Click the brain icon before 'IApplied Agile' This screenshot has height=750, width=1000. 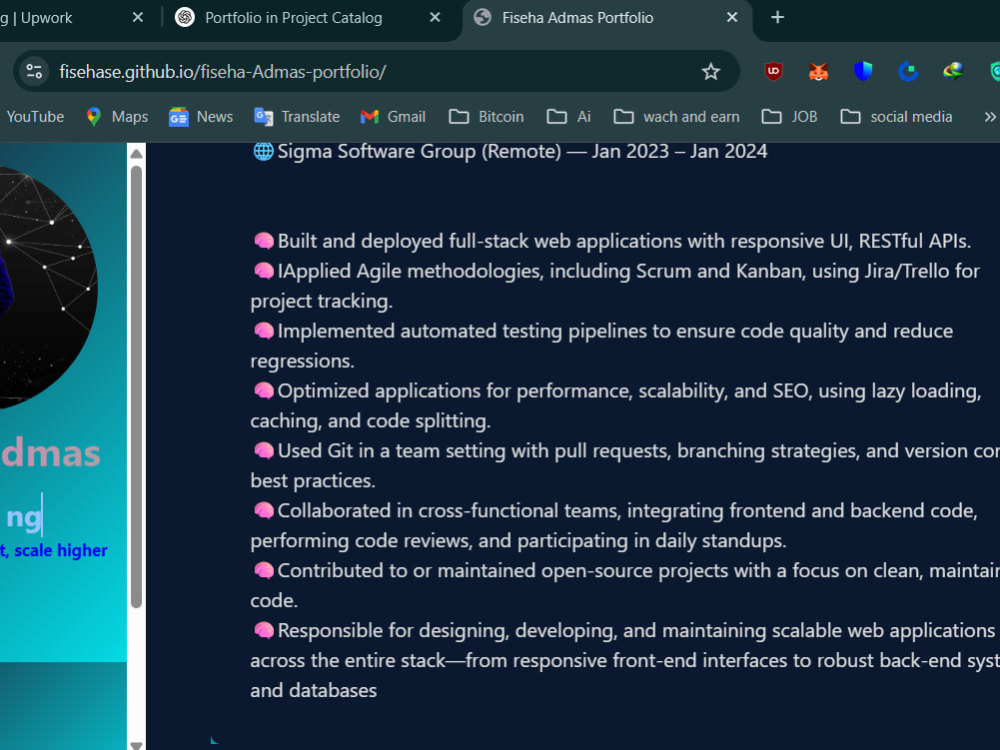[x=263, y=271]
